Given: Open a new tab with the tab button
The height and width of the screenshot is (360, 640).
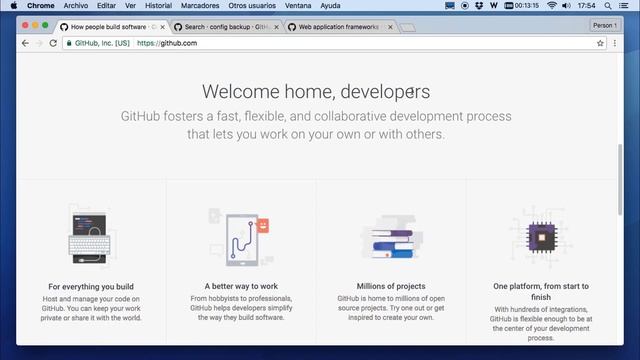Looking at the screenshot, I should [x=407, y=27].
